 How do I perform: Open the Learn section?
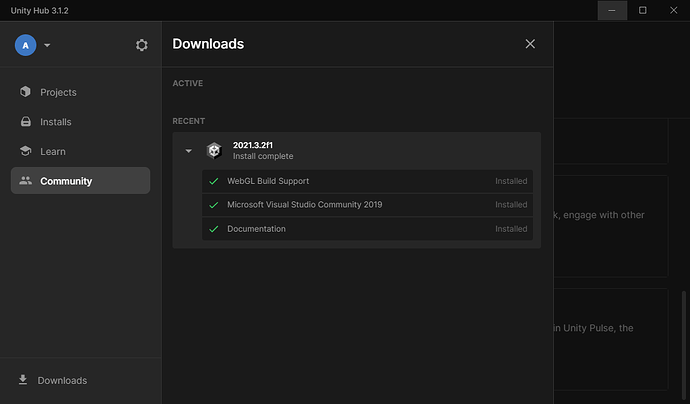coord(53,151)
